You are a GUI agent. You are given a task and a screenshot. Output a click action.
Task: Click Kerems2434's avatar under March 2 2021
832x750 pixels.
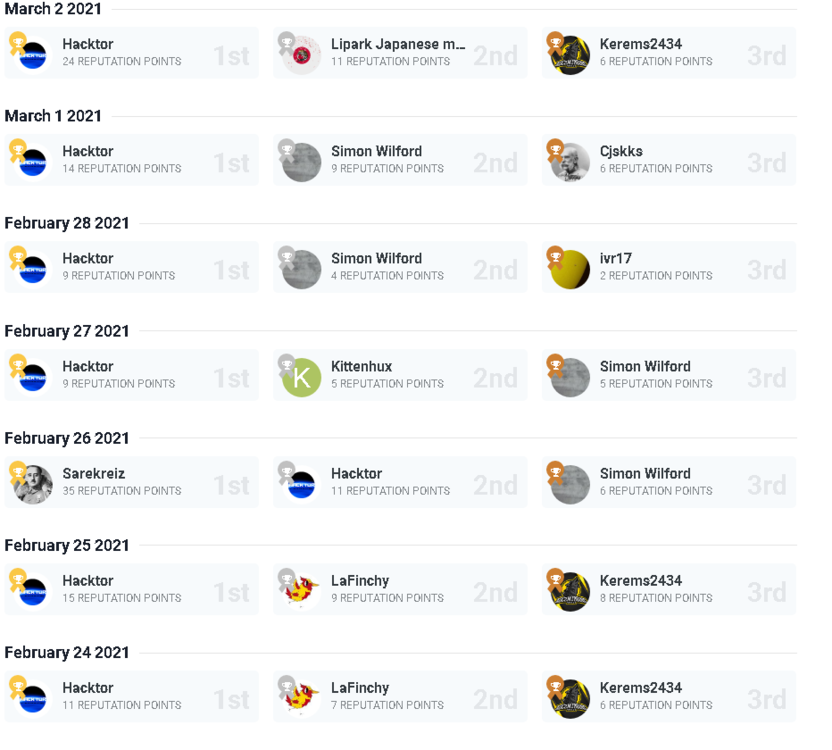pos(570,55)
